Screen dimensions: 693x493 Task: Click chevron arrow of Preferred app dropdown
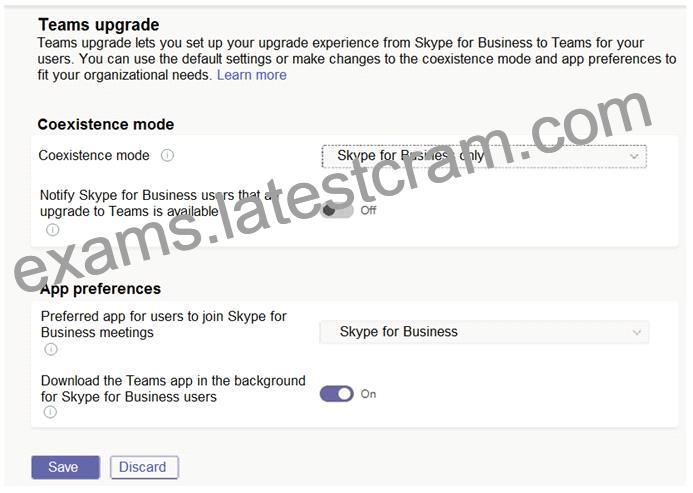[636, 332]
